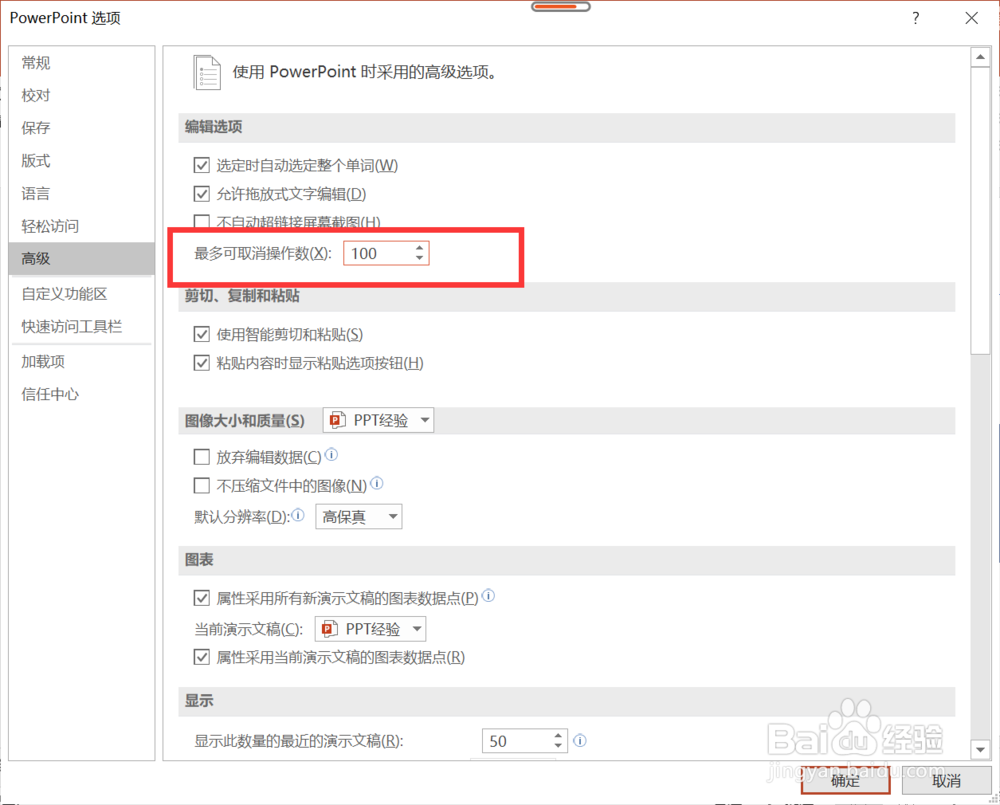Select 保存 in options sidebar

coord(82,128)
